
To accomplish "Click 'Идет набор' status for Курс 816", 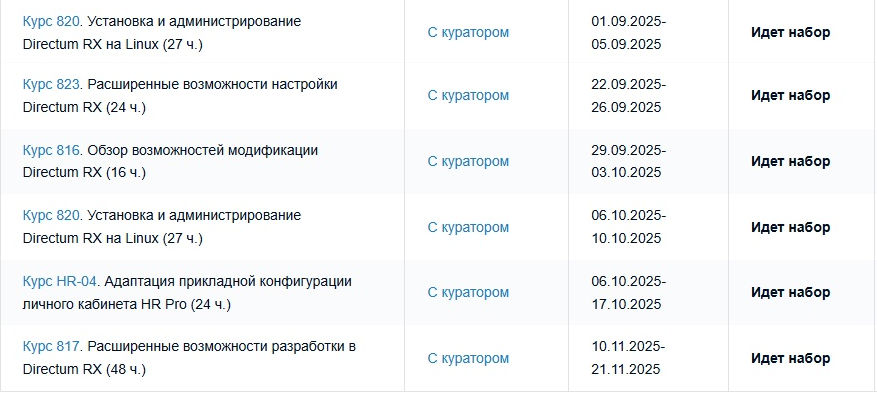I will (790, 161).
